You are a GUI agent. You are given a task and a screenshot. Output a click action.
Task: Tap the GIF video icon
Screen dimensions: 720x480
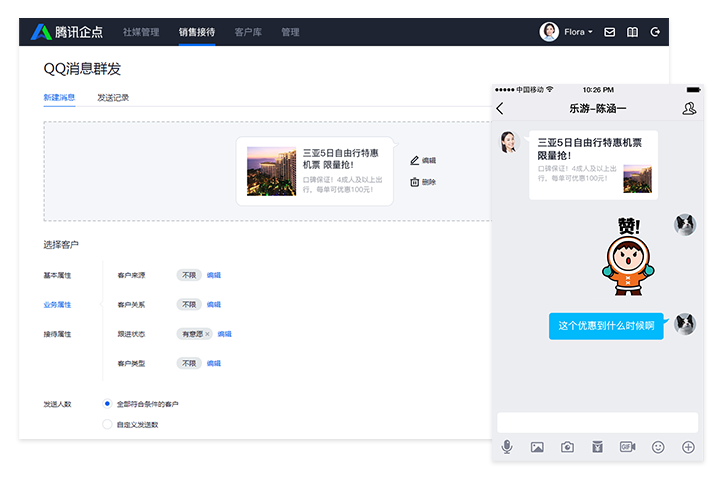627,447
